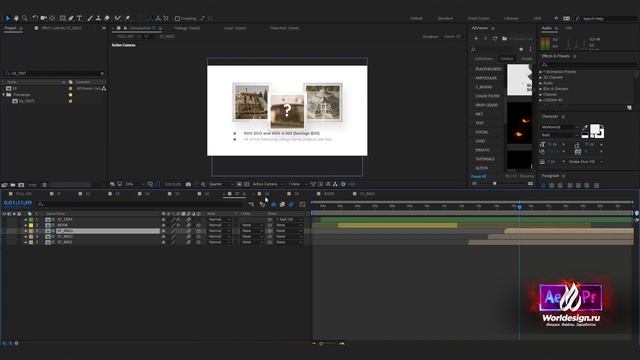Viewport: 640px width, 360px height.
Task: Choose the Standard workspace
Action: pyautogui.click(x=445, y=19)
